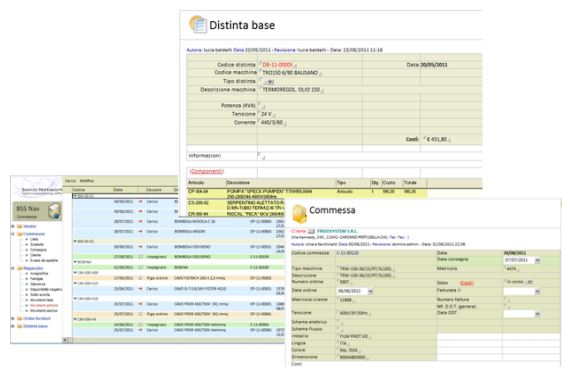
Task: Click the Data consegna input in Commessa
Action: 519,260
